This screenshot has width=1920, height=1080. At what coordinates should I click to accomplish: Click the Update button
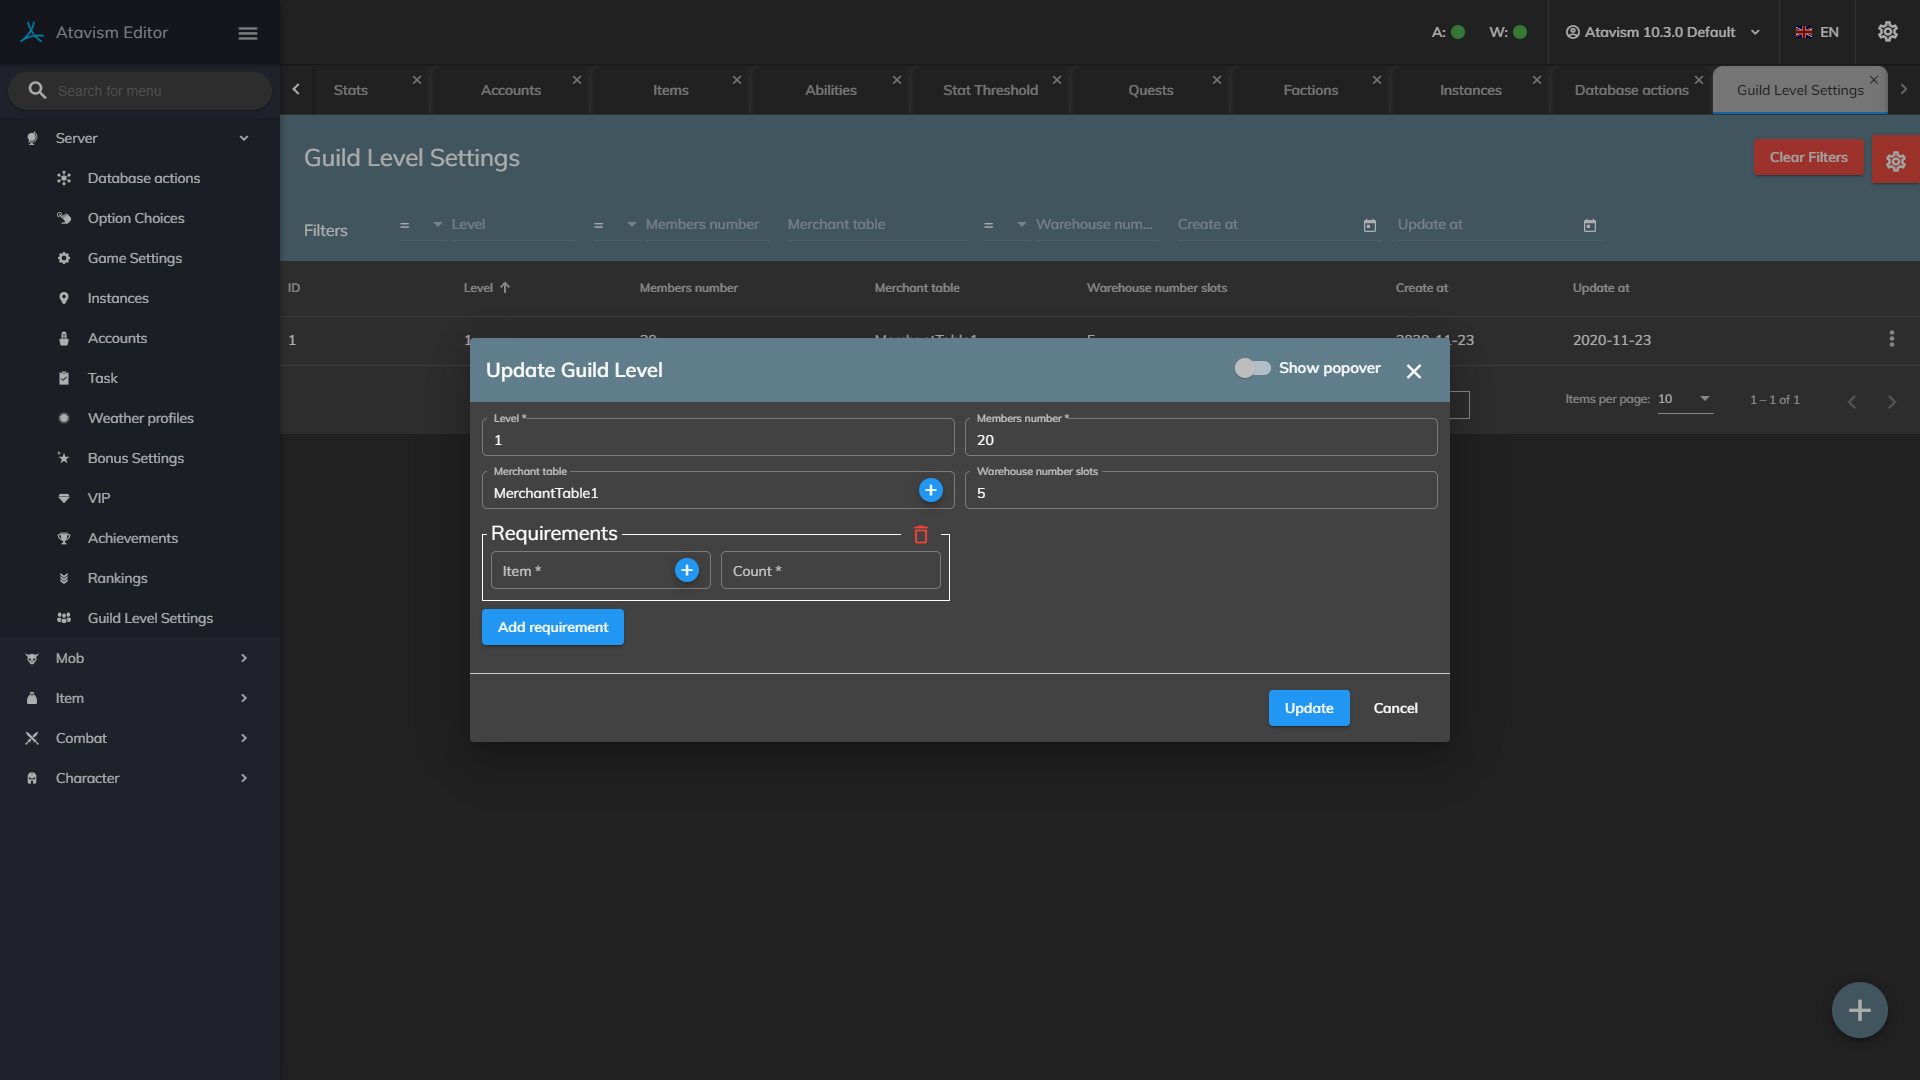(x=1308, y=708)
